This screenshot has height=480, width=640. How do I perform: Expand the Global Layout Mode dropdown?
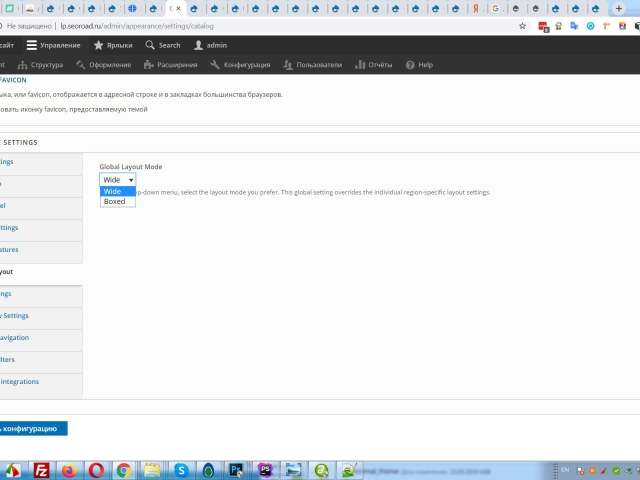coord(117,180)
